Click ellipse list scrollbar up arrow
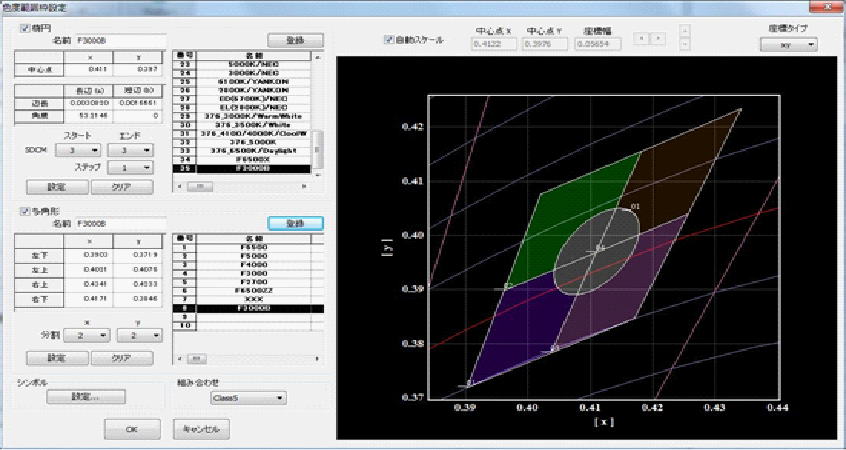Screen dimensions: 846x450 (x=318, y=56)
